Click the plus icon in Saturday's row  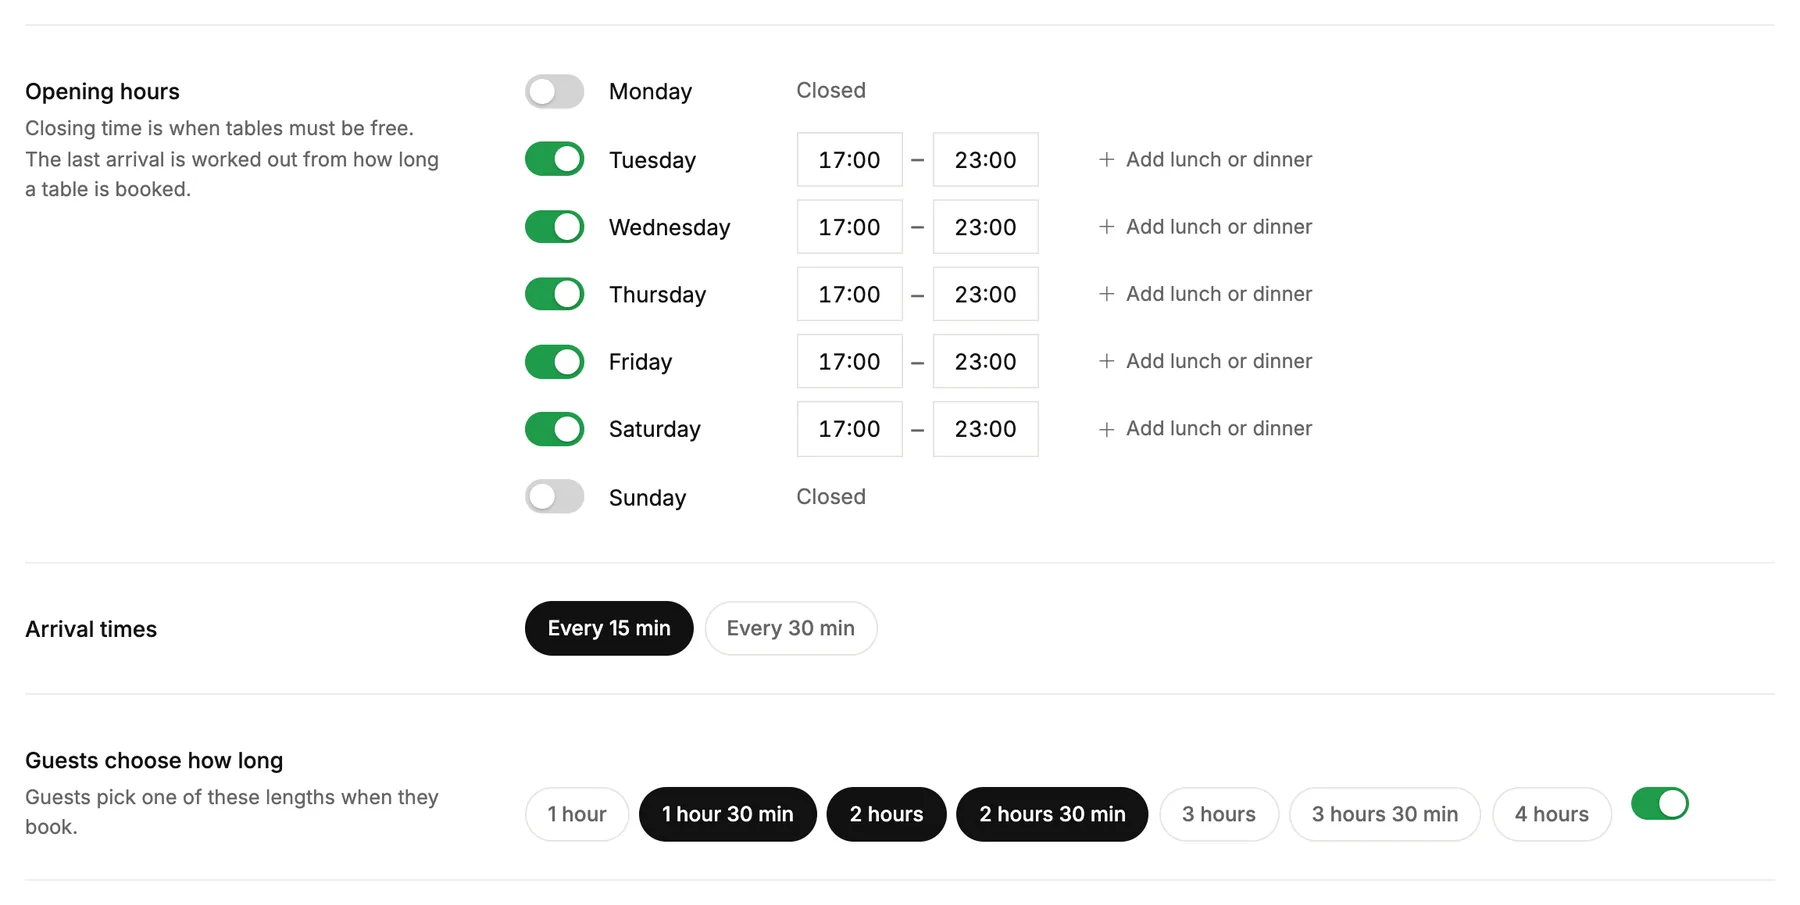coord(1106,429)
